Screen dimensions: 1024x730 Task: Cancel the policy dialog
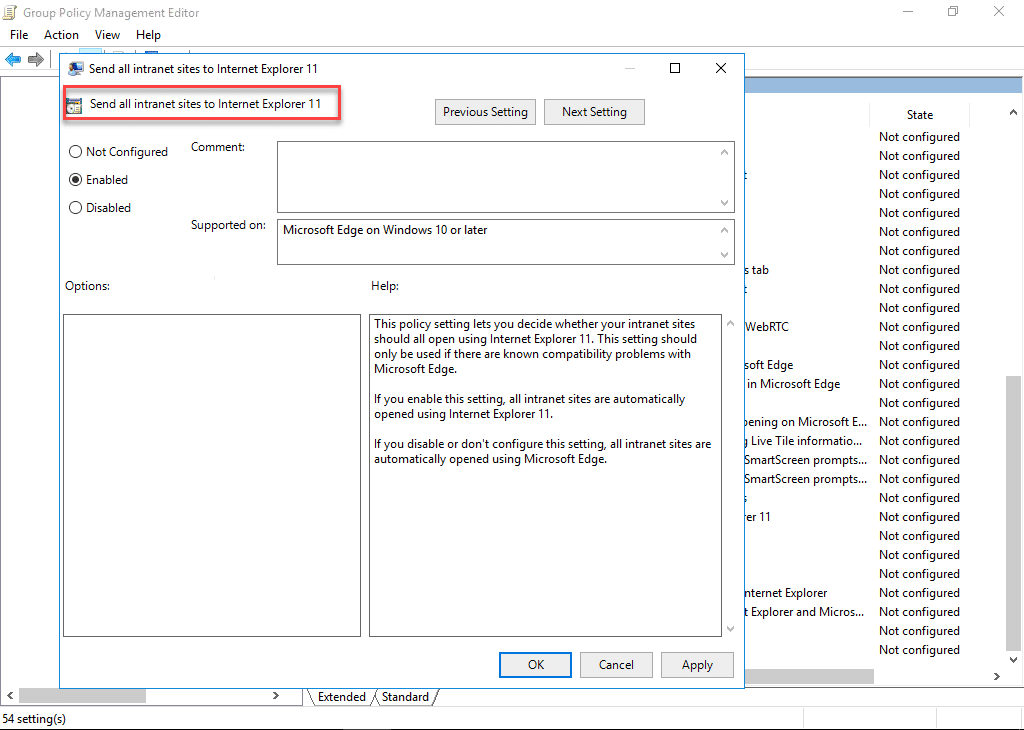click(616, 665)
